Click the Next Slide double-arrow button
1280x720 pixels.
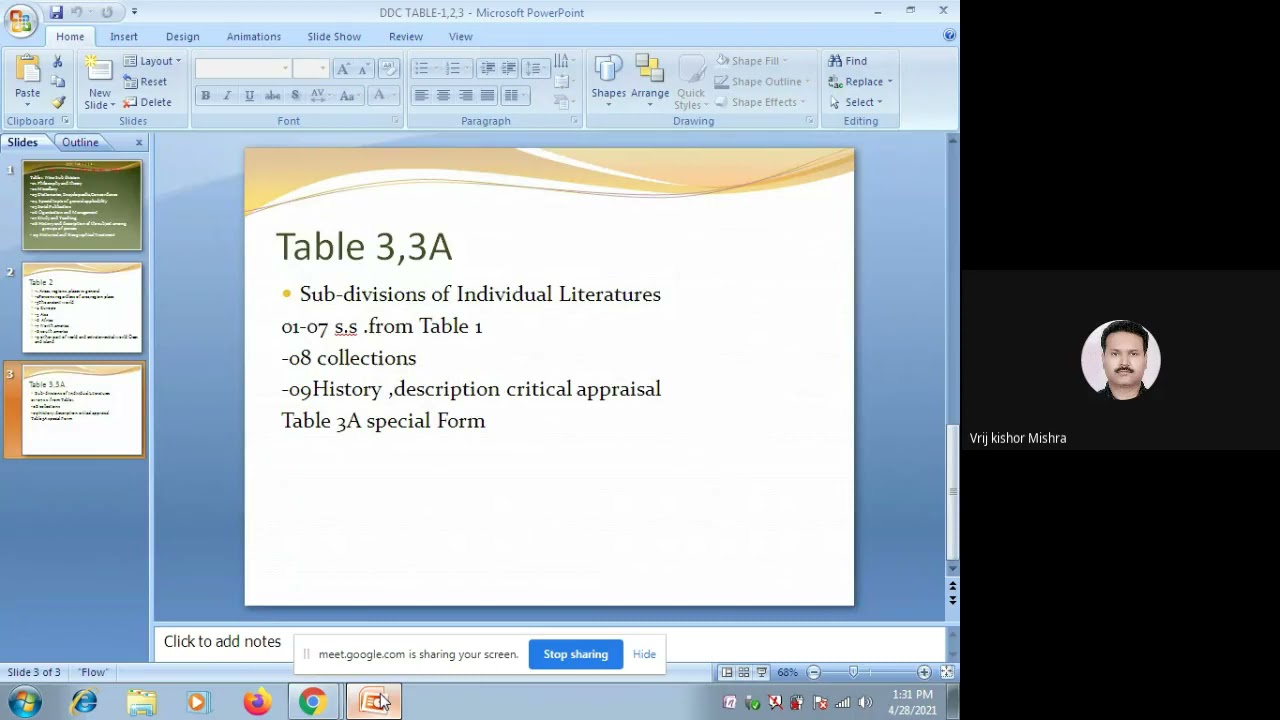click(953, 598)
